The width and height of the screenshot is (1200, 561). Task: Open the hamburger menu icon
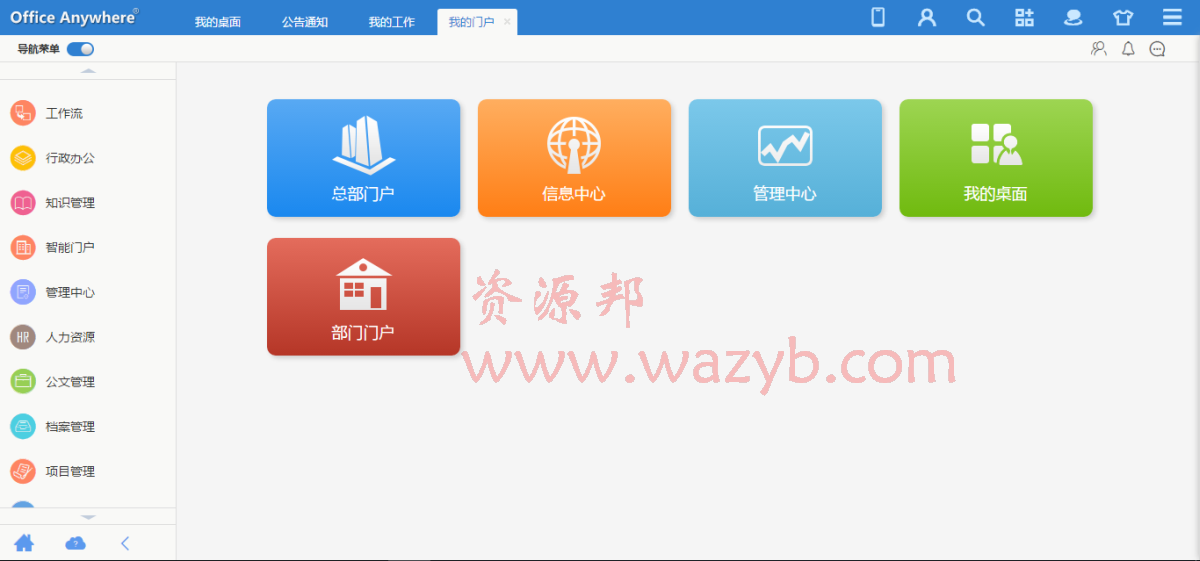pyautogui.click(x=1172, y=17)
